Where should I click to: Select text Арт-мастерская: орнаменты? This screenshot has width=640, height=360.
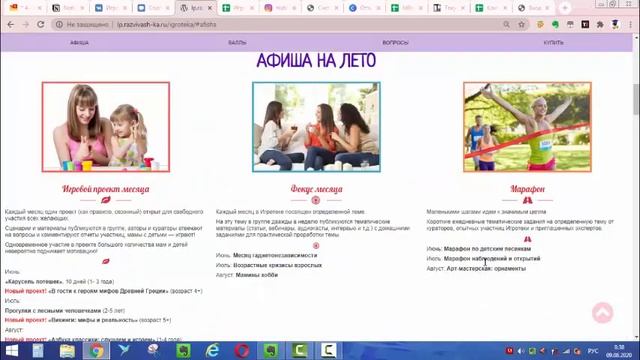click(486, 268)
